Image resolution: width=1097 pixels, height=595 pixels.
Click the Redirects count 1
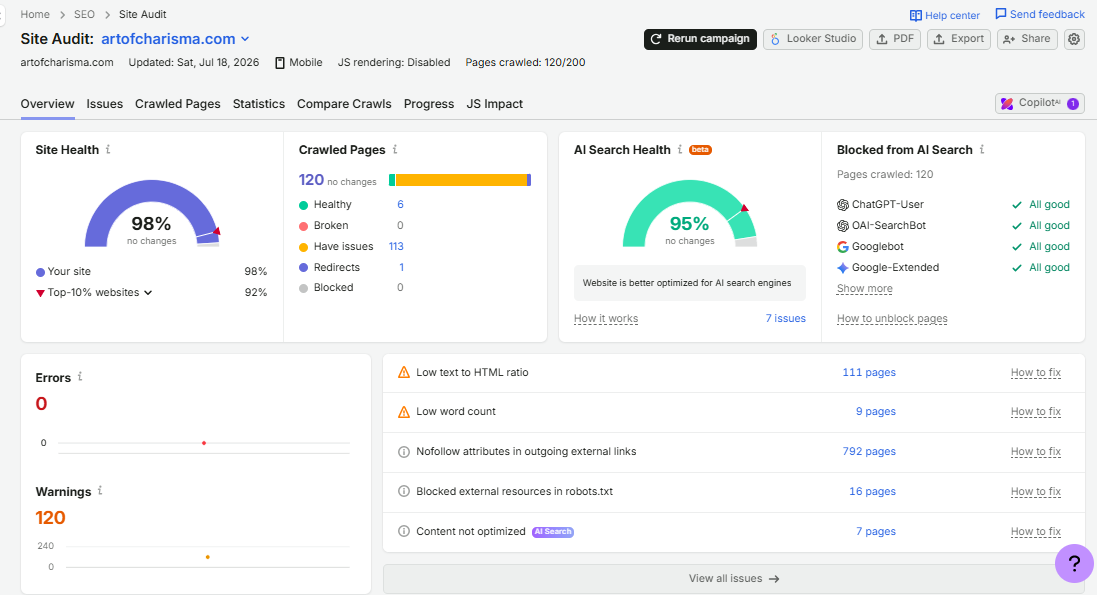[401, 267]
